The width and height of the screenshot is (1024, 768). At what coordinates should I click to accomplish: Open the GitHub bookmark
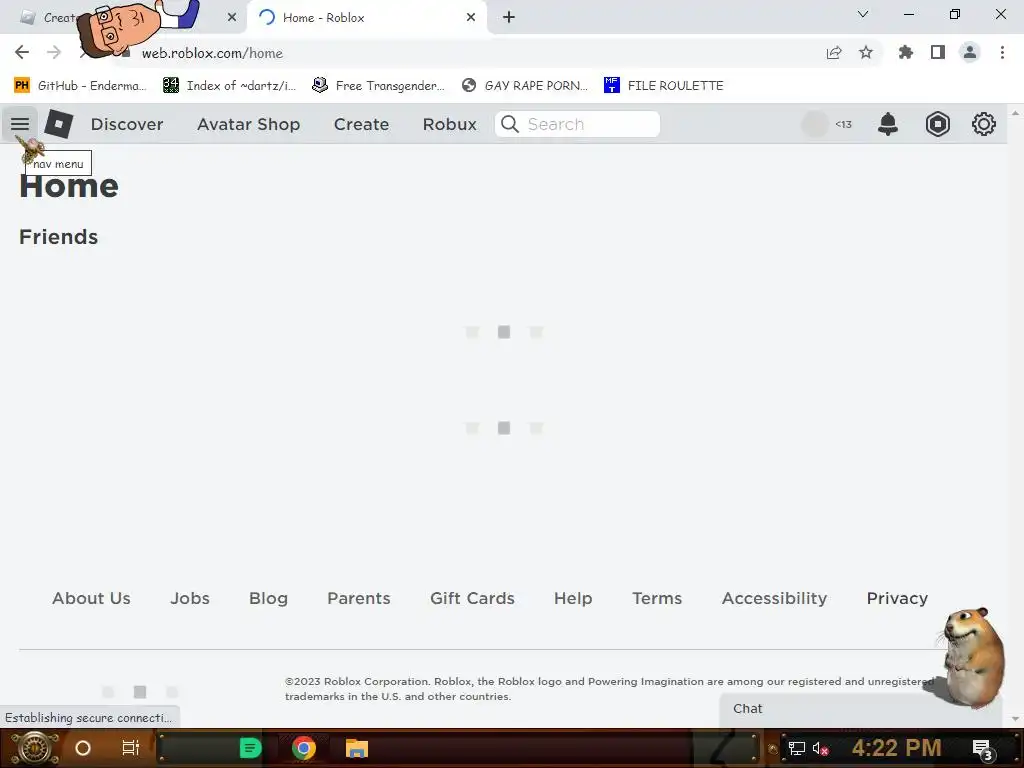(x=80, y=86)
